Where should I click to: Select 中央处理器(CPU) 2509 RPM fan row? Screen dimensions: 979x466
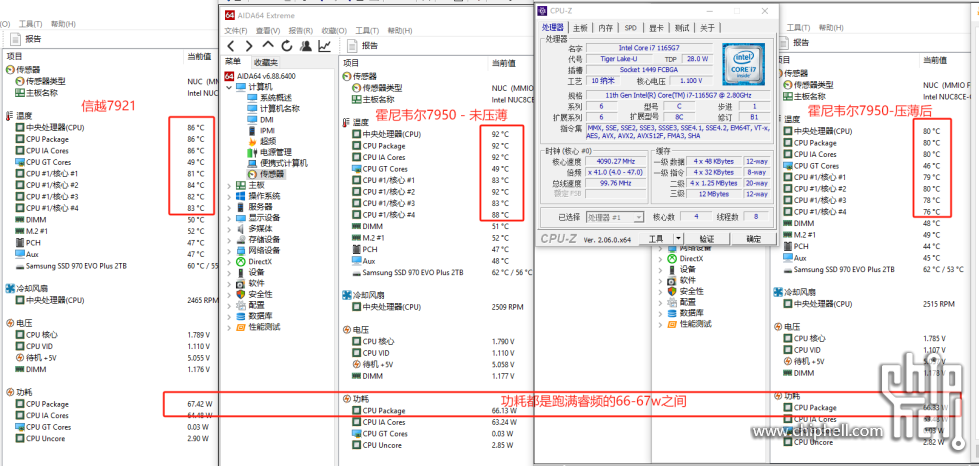click(x=437, y=307)
